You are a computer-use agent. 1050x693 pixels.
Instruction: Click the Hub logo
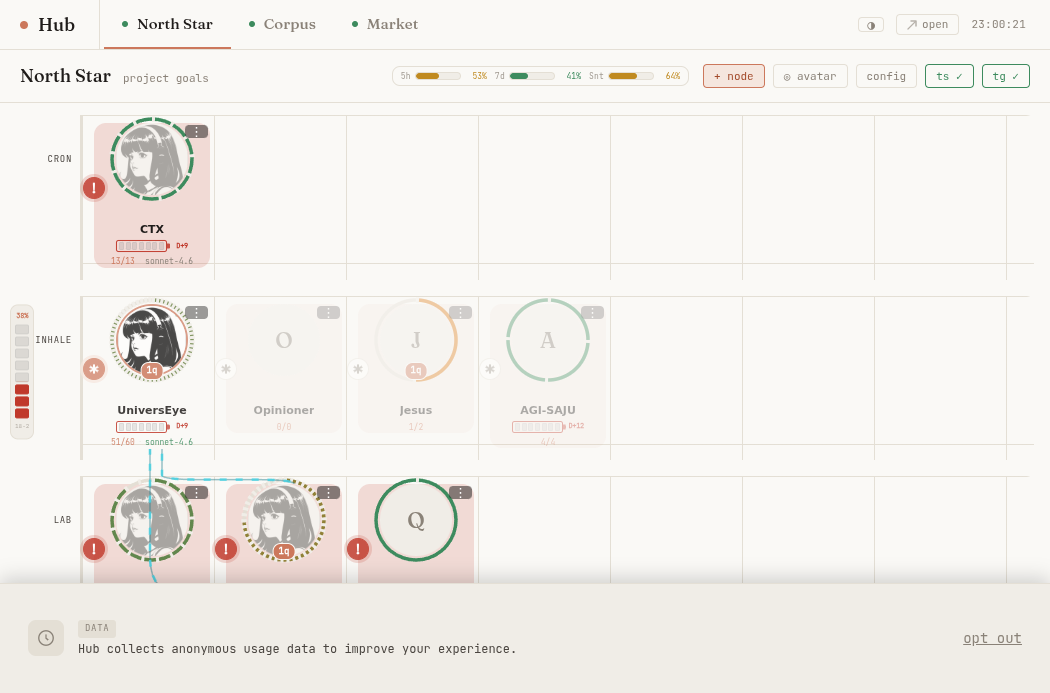(48, 25)
